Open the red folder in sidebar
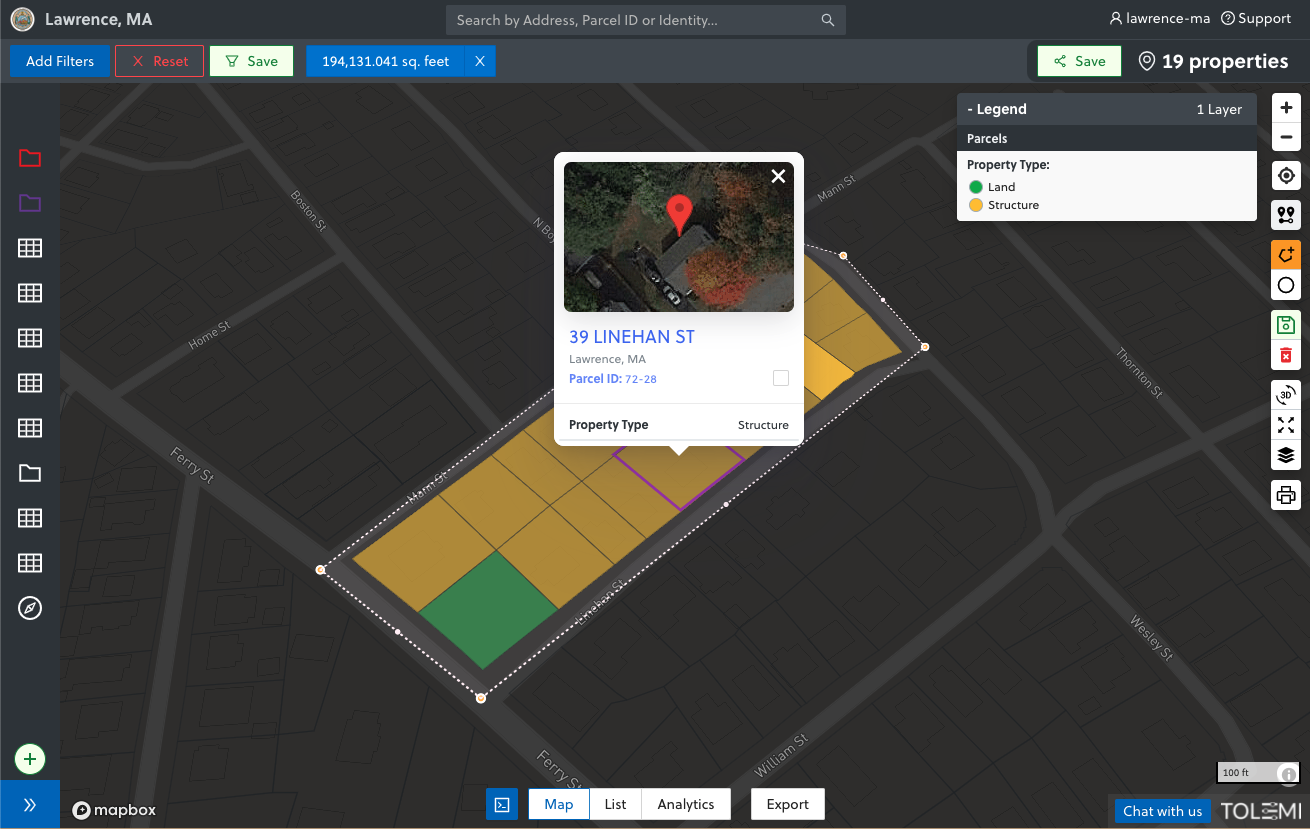This screenshot has height=829, width=1310. click(30, 158)
